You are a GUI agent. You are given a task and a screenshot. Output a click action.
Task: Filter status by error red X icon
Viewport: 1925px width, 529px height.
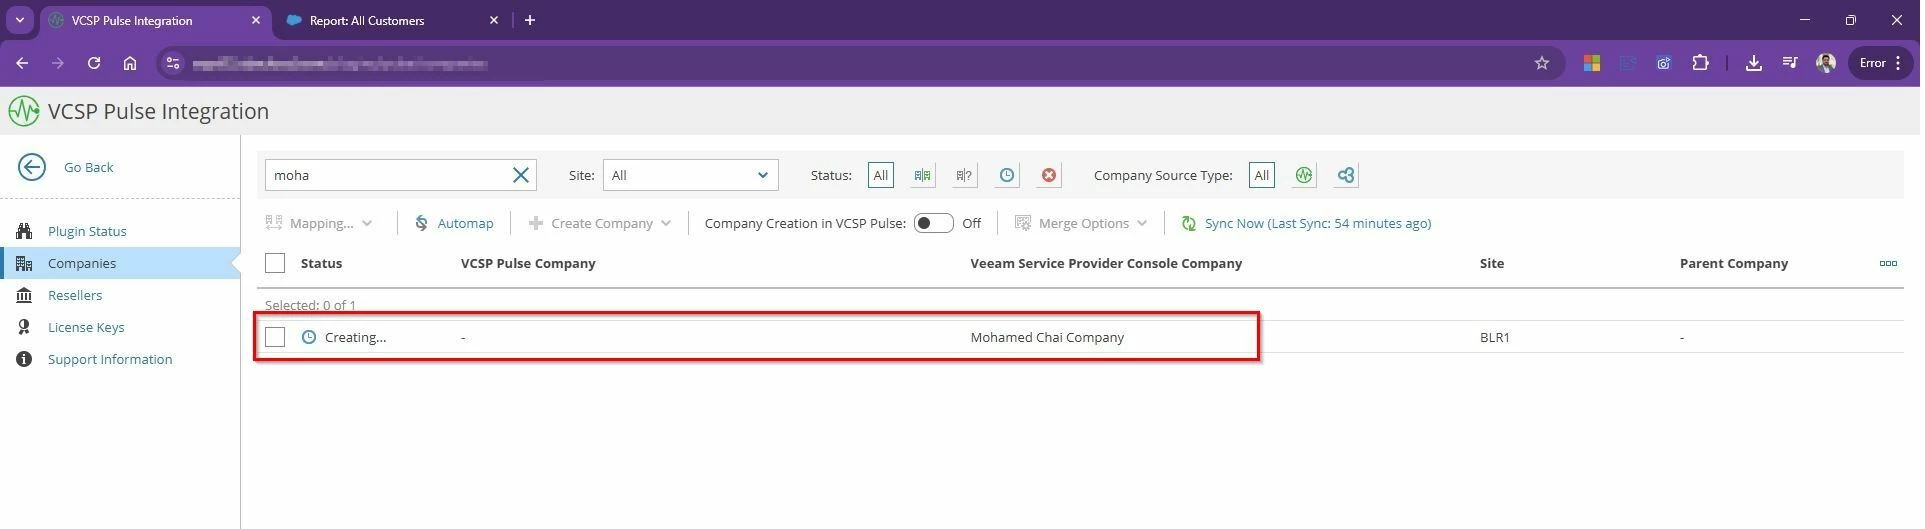tap(1049, 175)
